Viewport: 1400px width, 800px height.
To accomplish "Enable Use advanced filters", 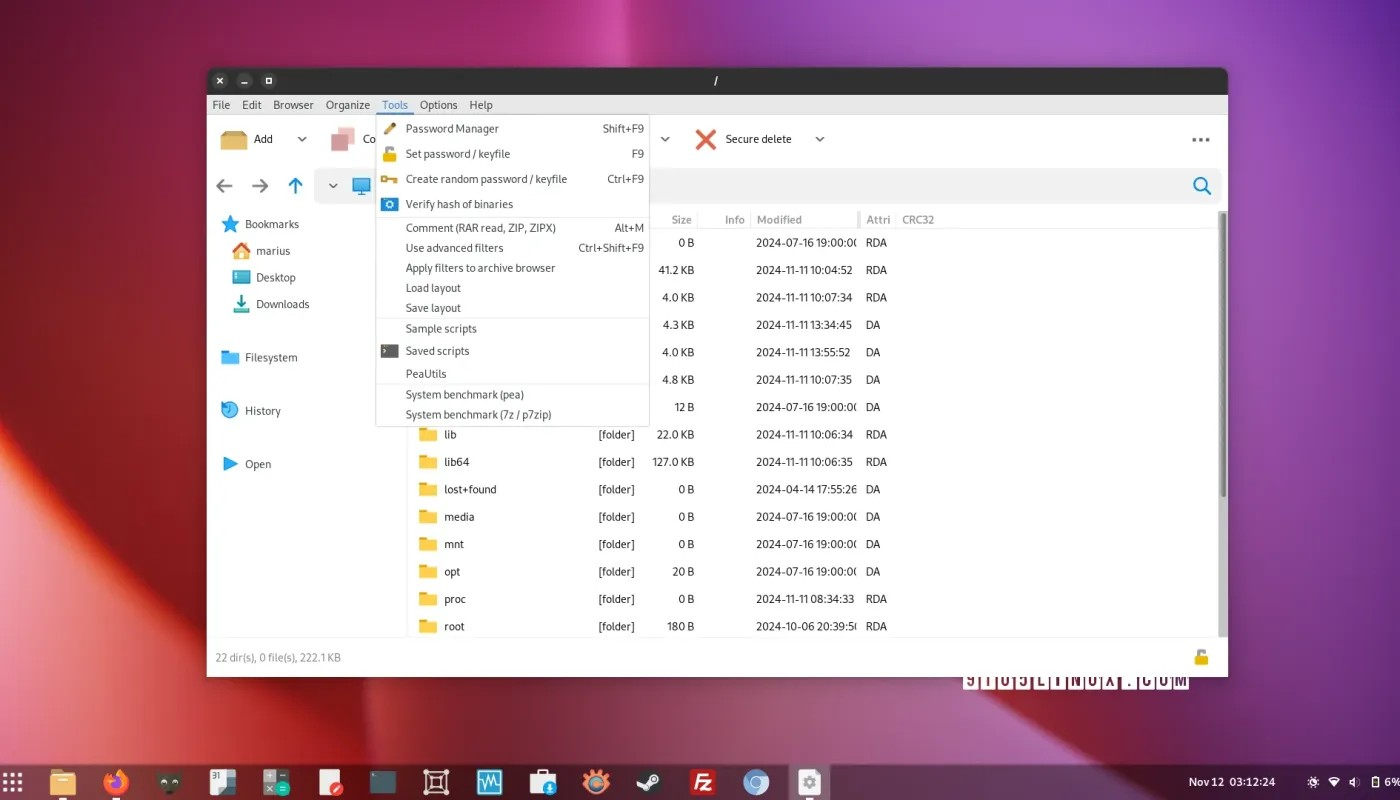I will [454, 247].
